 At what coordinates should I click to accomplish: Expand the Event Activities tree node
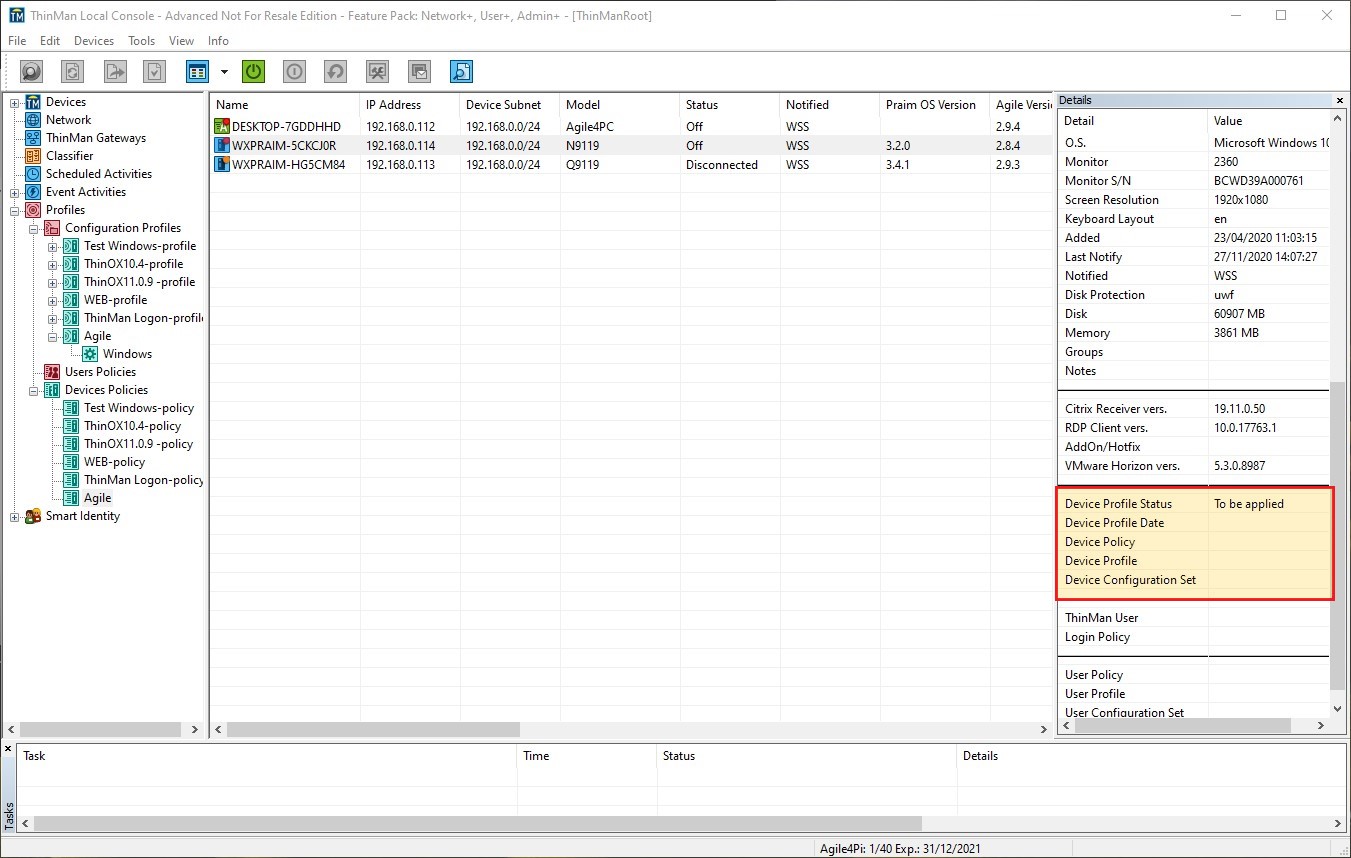coord(15,192)
